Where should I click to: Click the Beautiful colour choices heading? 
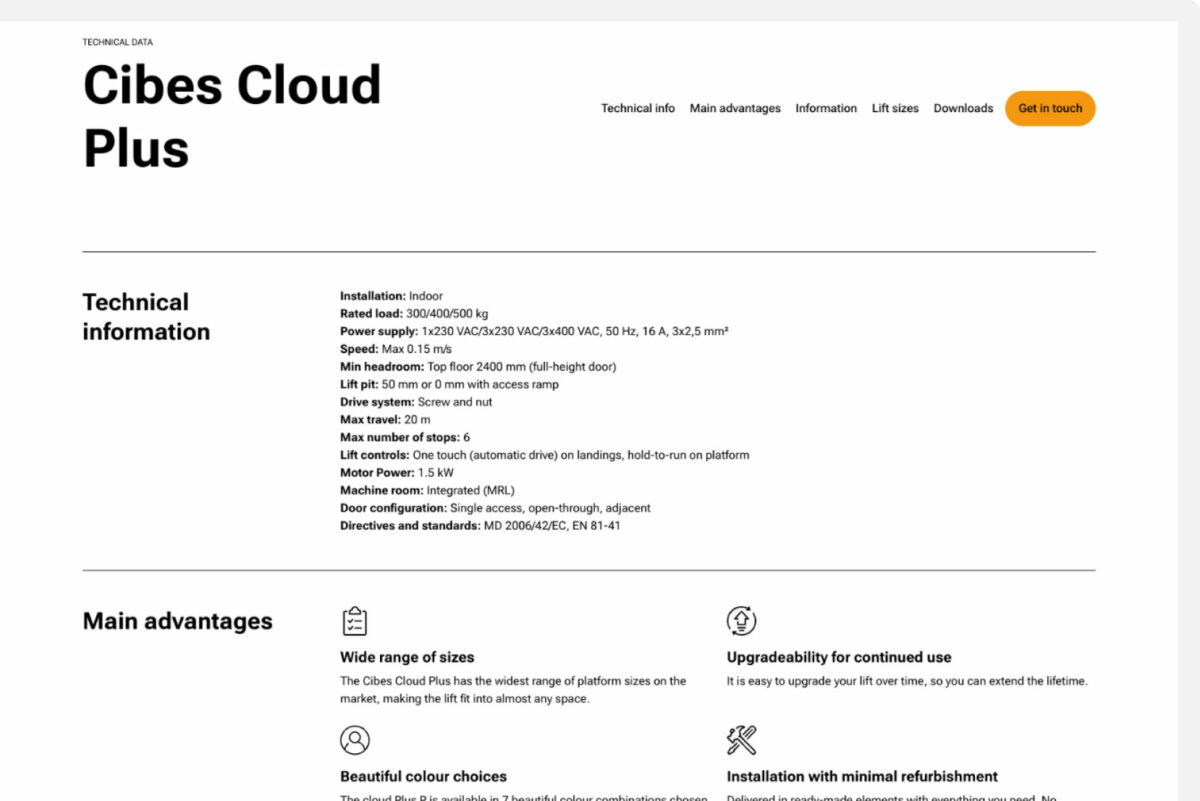(x=423, y=776)
